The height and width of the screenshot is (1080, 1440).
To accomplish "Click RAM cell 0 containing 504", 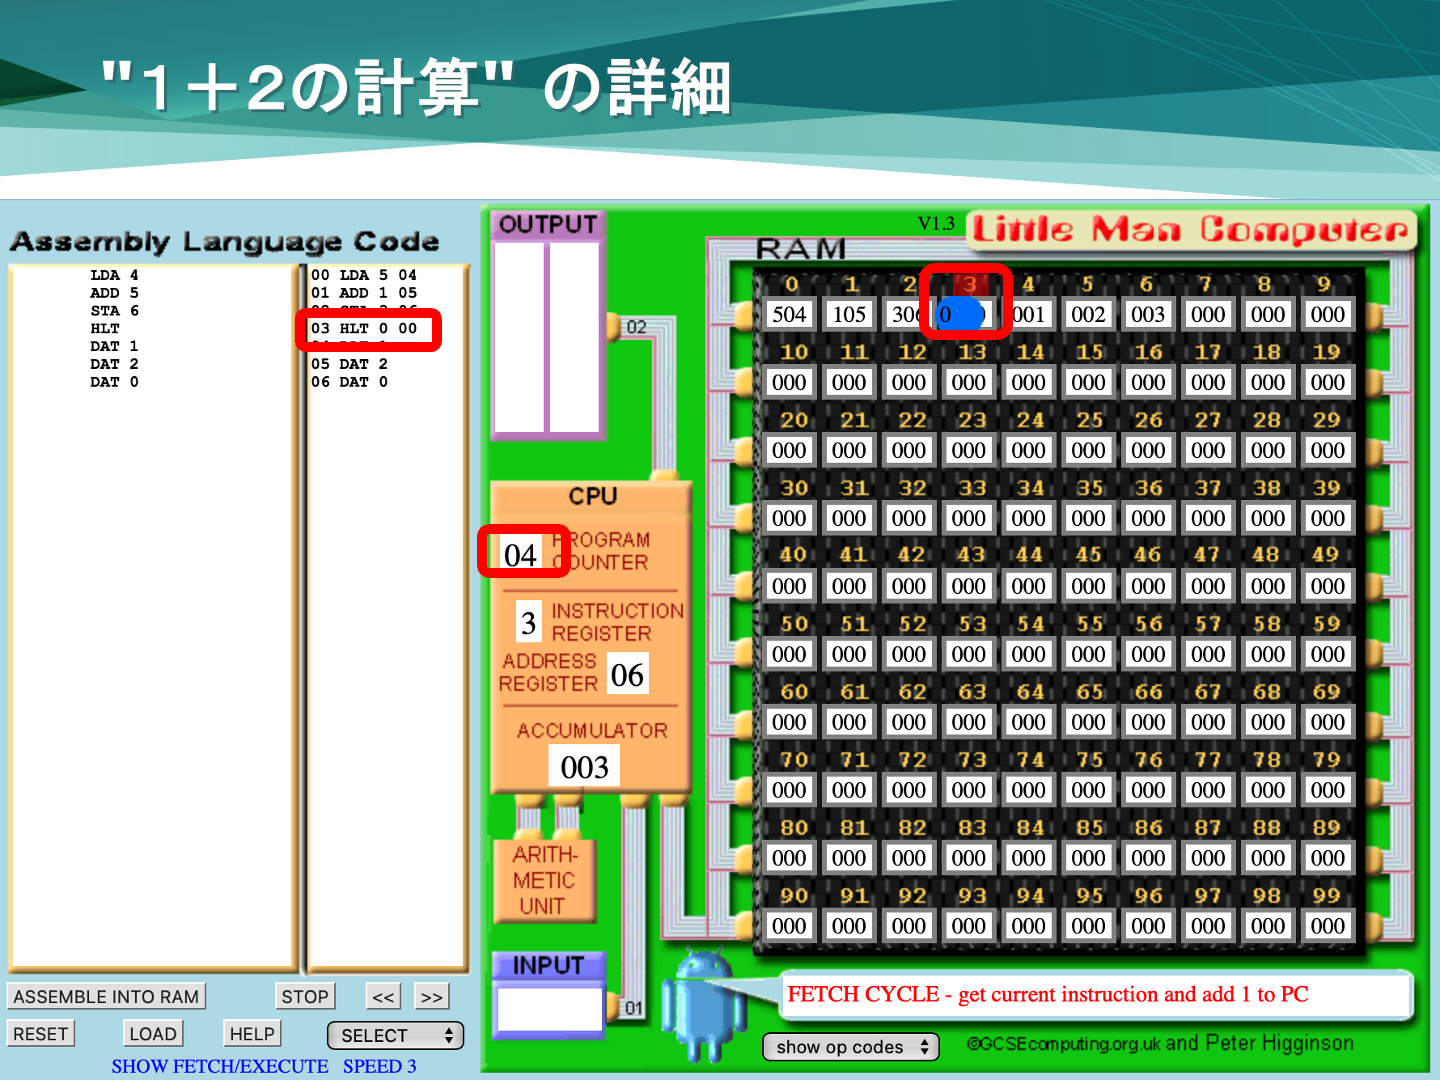I will (x=789, y=315).
